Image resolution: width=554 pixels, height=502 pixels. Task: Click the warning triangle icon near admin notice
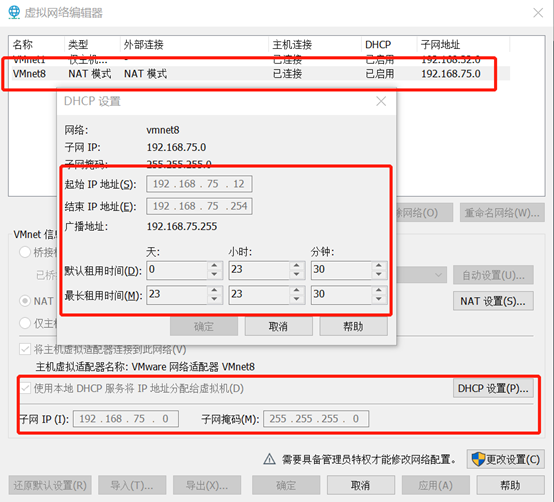[x=269, y=459]
